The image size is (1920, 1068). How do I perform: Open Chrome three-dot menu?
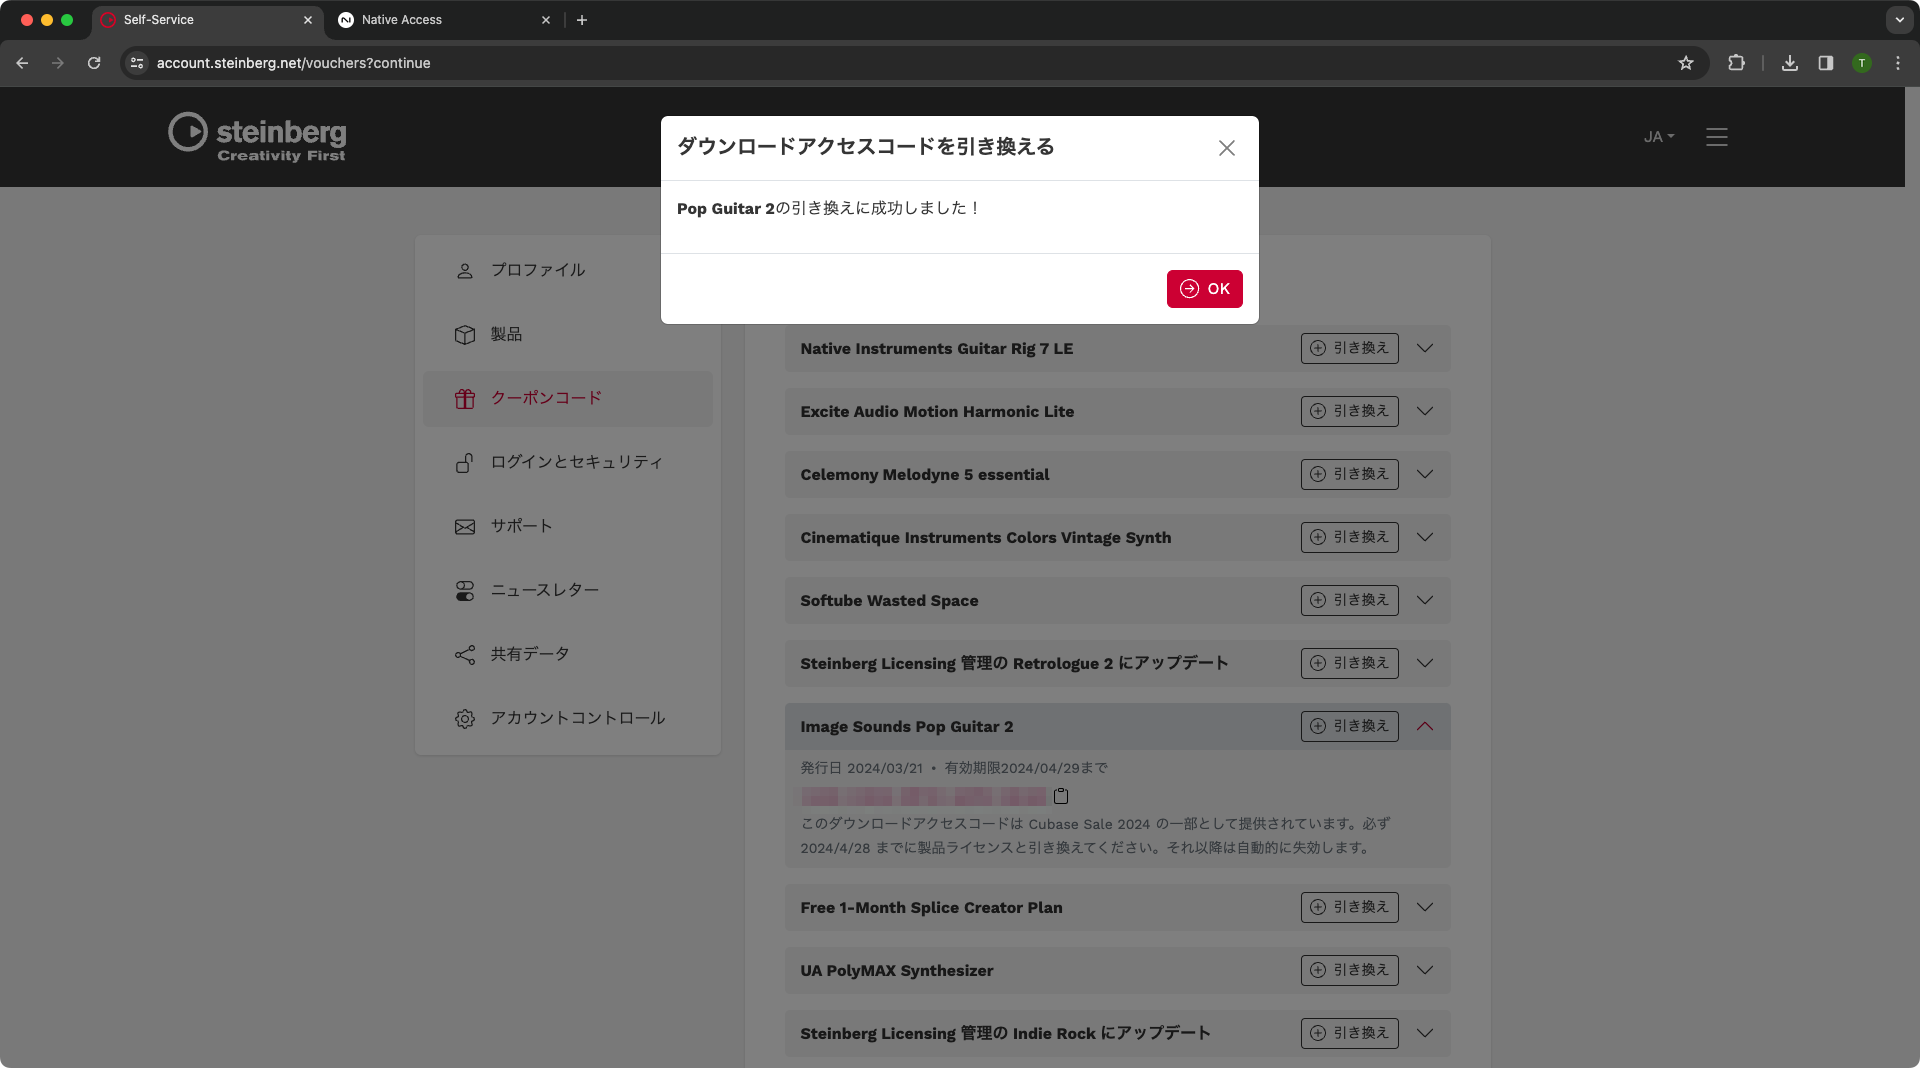tap(1898, 63)
